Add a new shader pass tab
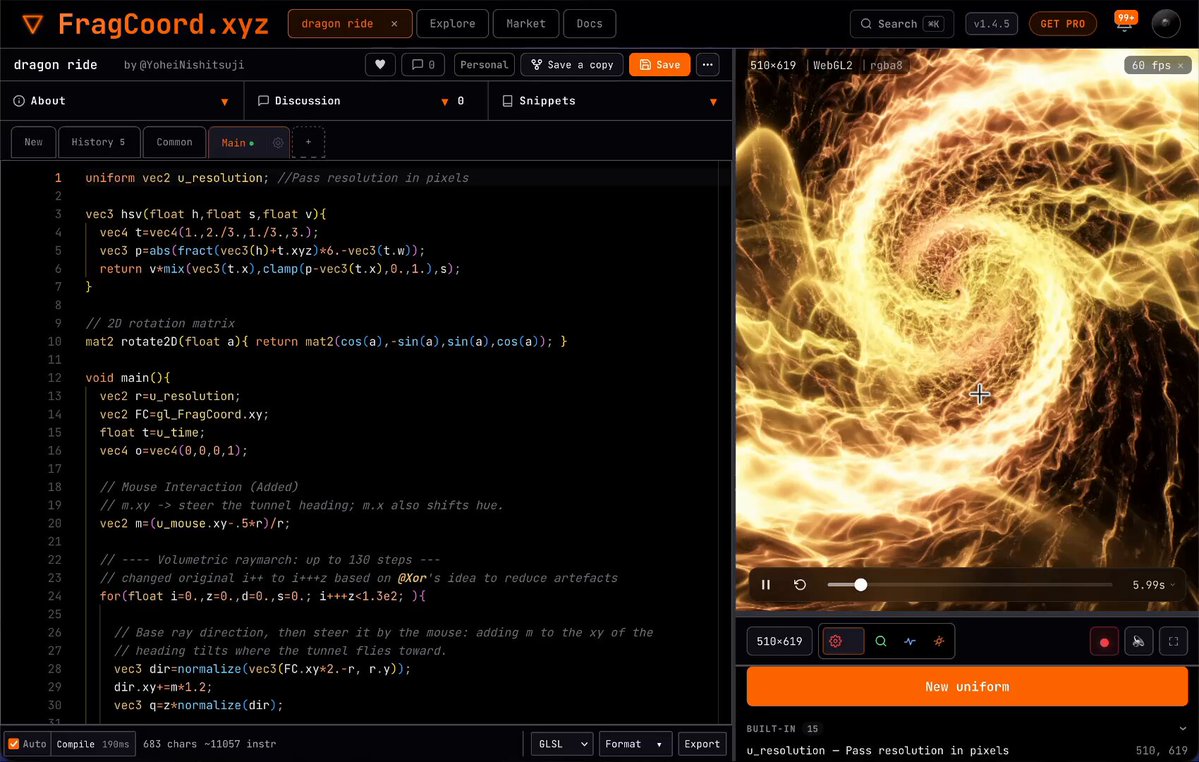1199x762 pixels. click(x=308, y=142)
